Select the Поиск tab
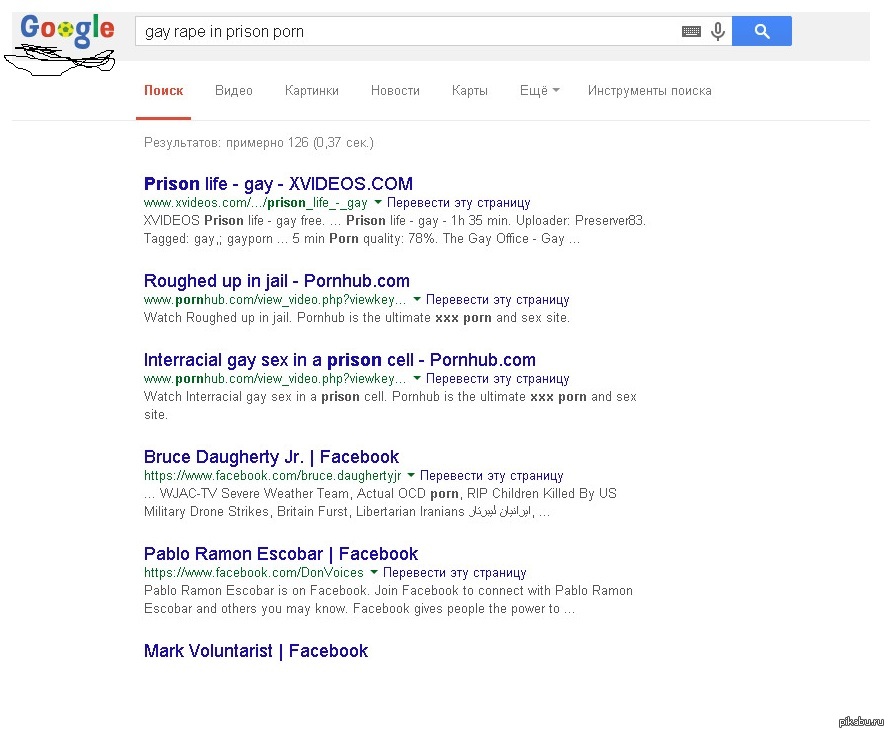The image size is (889, 733). 163,91
